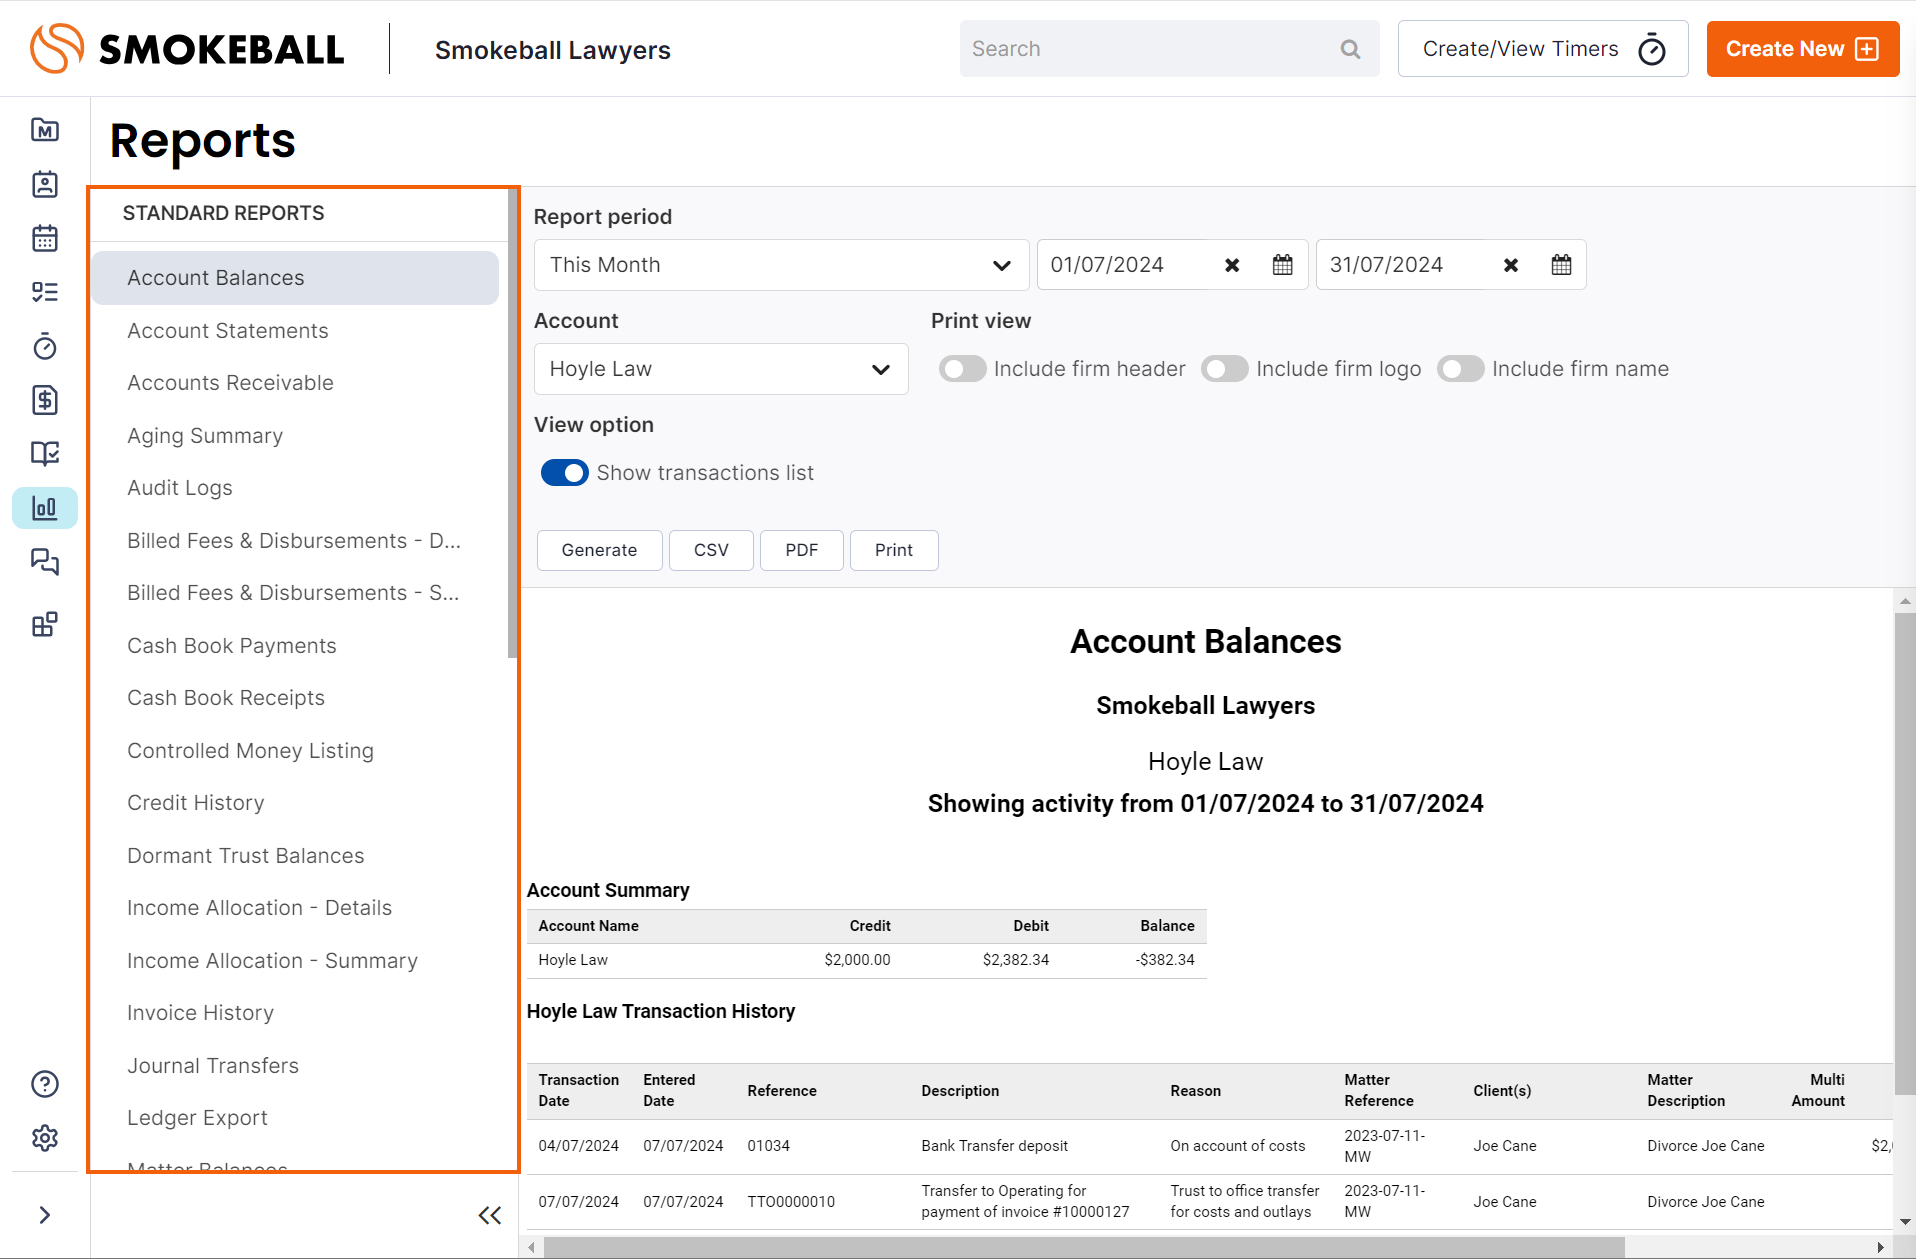Click the report horizontal scrollbar
1916x1259 pixels.
1085,1247
